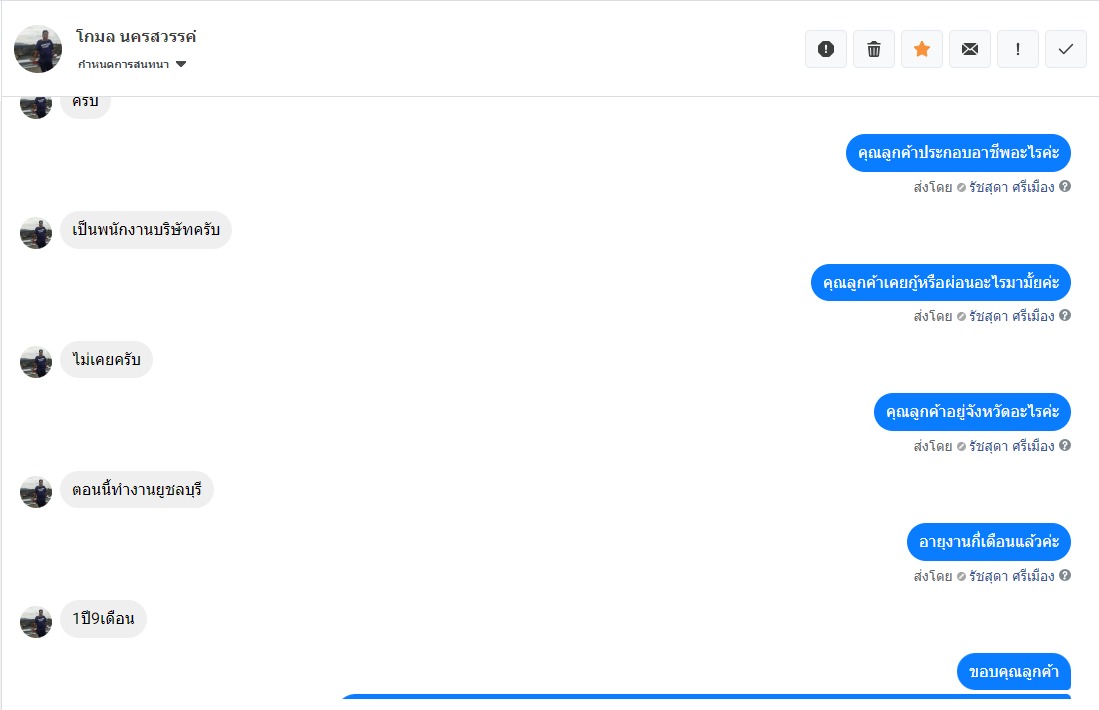
Task: Click help icon under คุณลูกค้าเคยกู้หรือผ่อนอะไรมามั้ยค่ะ message
Action: point(1065,316)
